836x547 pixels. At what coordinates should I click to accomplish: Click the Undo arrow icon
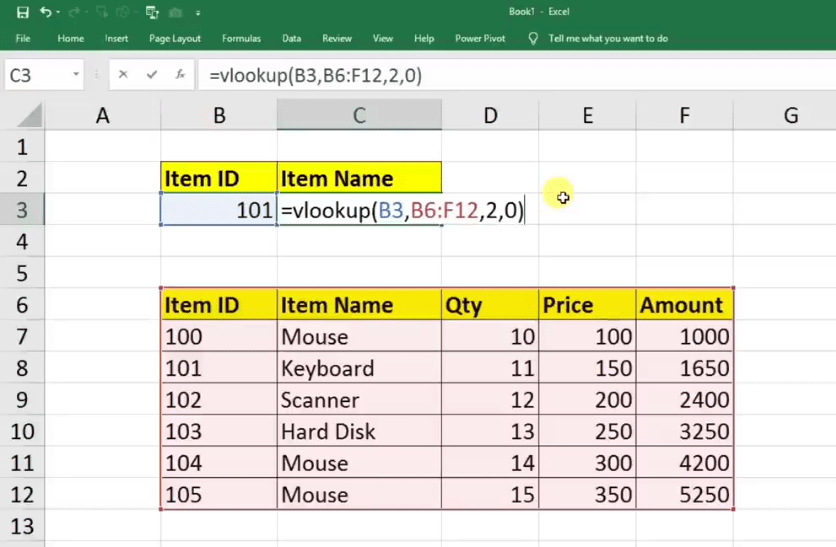coord(46,12)
